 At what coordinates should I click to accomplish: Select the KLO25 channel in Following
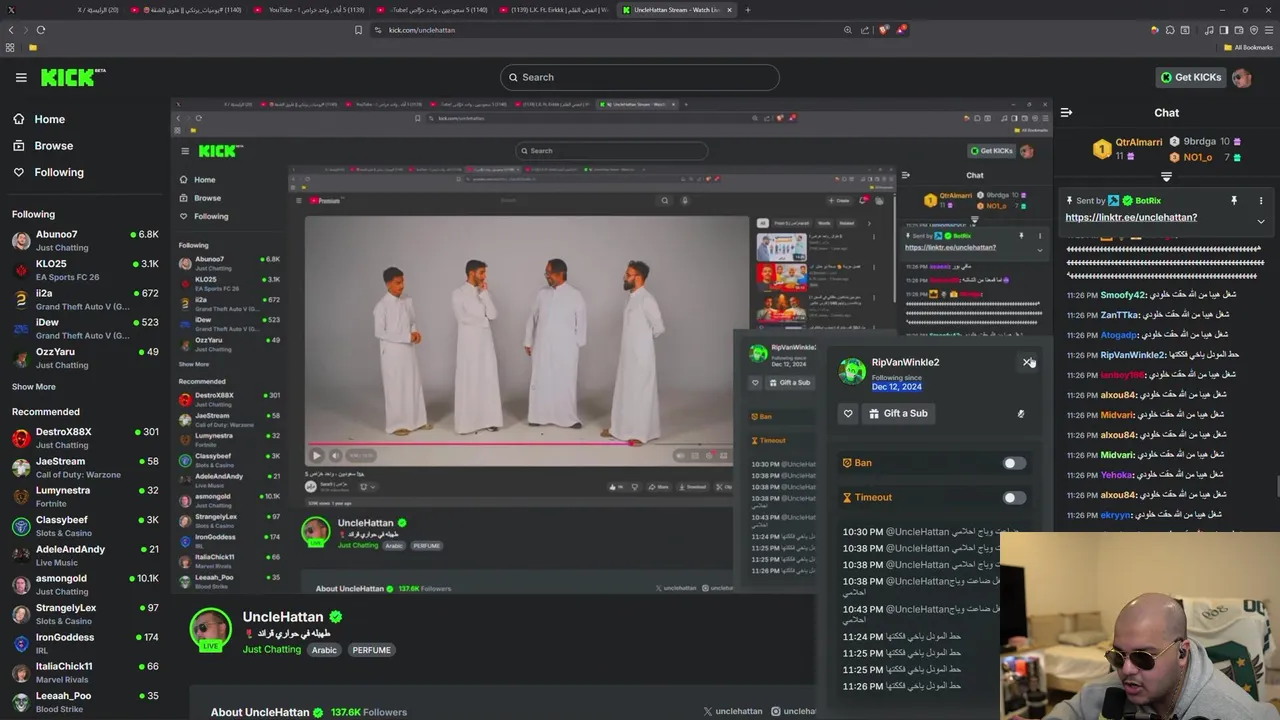(85, 270)
